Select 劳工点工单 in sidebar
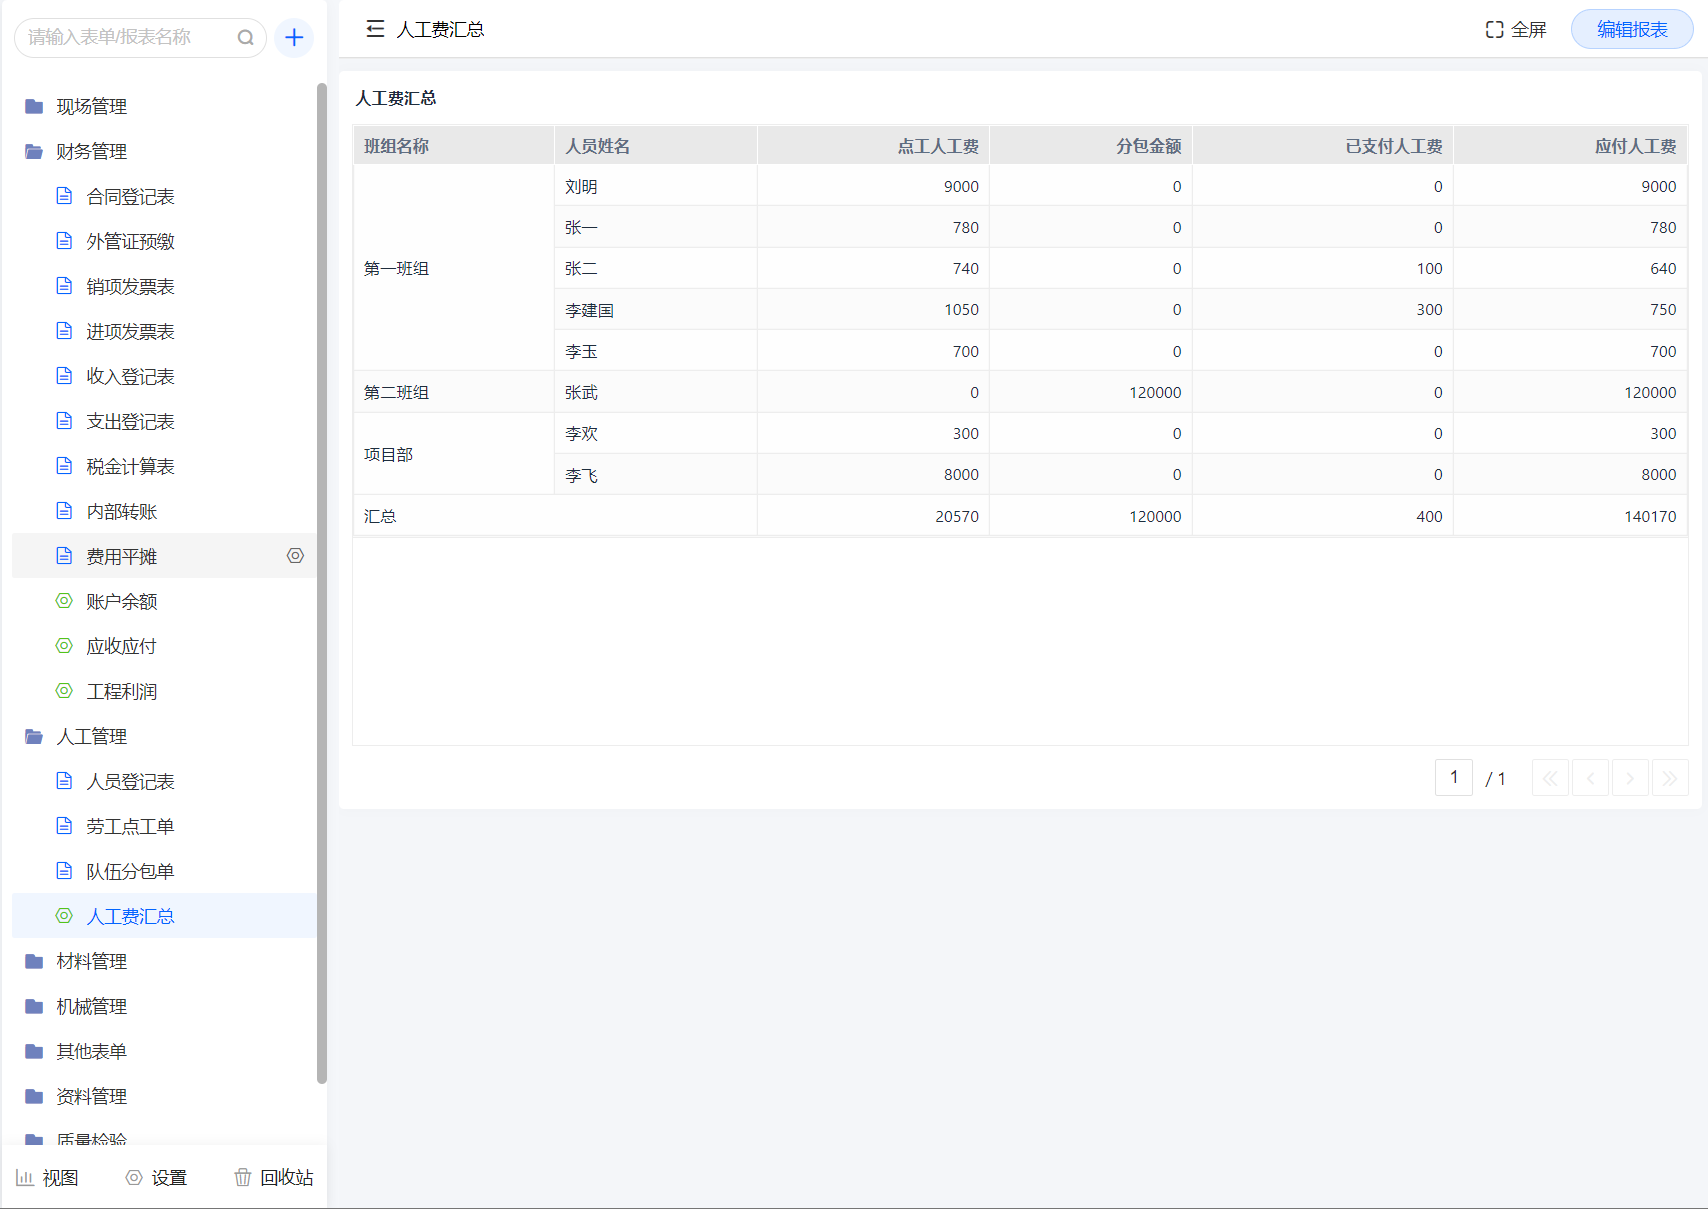The height and width of the screenshot is (1209, 1708). click(130, 827)
